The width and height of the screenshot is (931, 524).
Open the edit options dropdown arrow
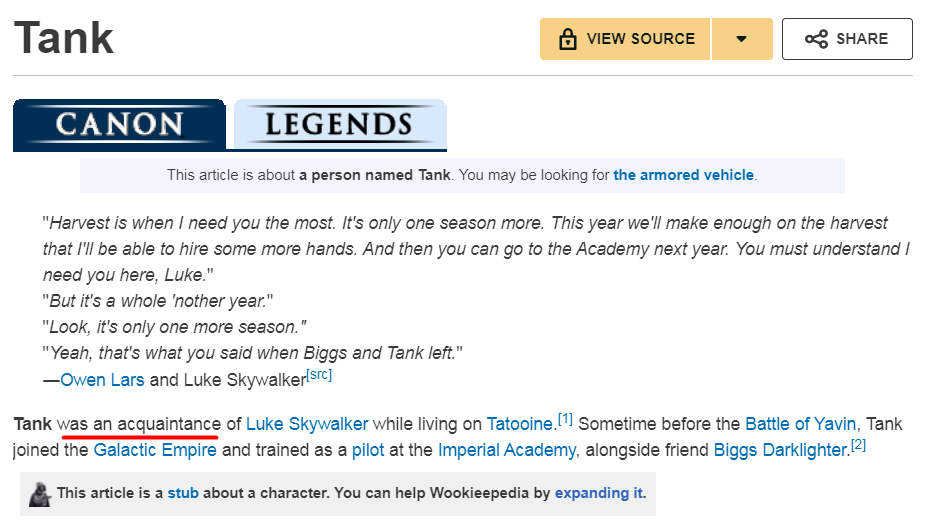(x=742, y=39)
